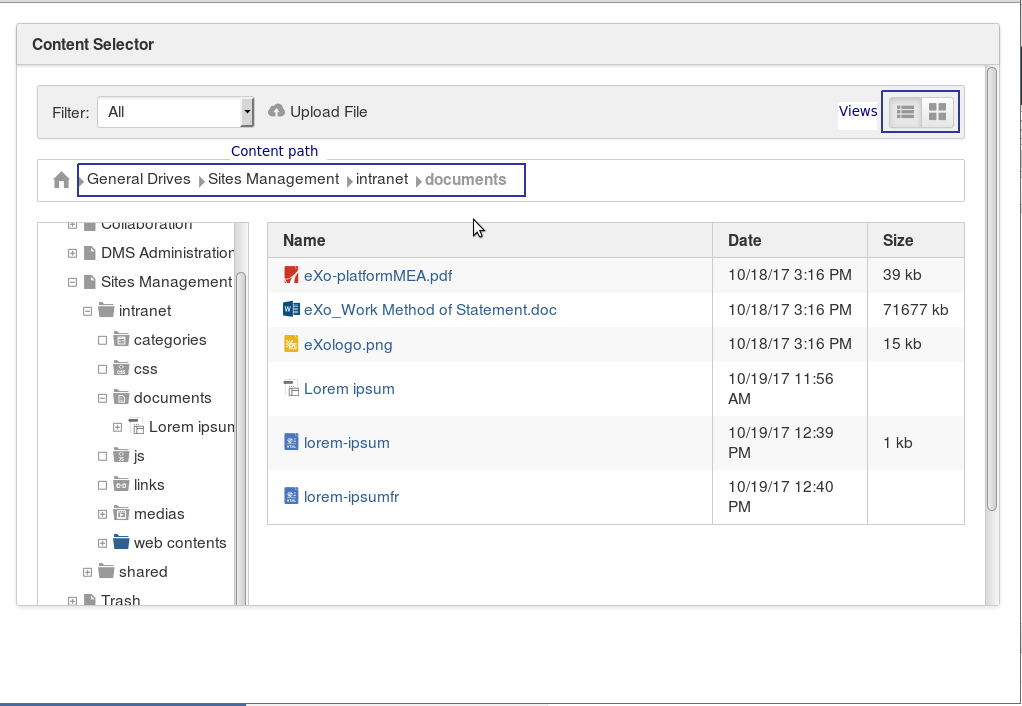Screen dimensions: 1022x706
Task: Click the Sites Management drive icon
Action: 90,282
